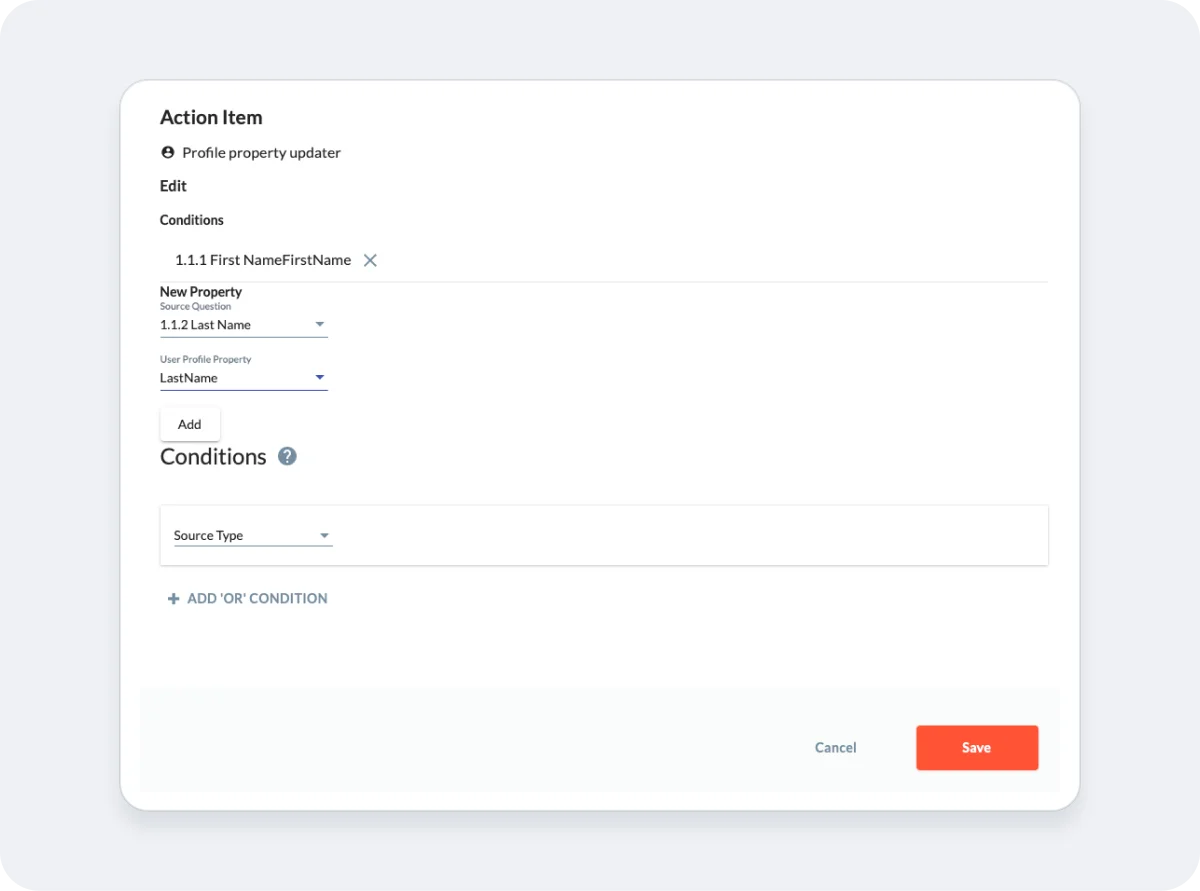Click the Profile property updater label
Viewport: 1200px width, 891px height.
pyautogui.click(x=261, y=152)
